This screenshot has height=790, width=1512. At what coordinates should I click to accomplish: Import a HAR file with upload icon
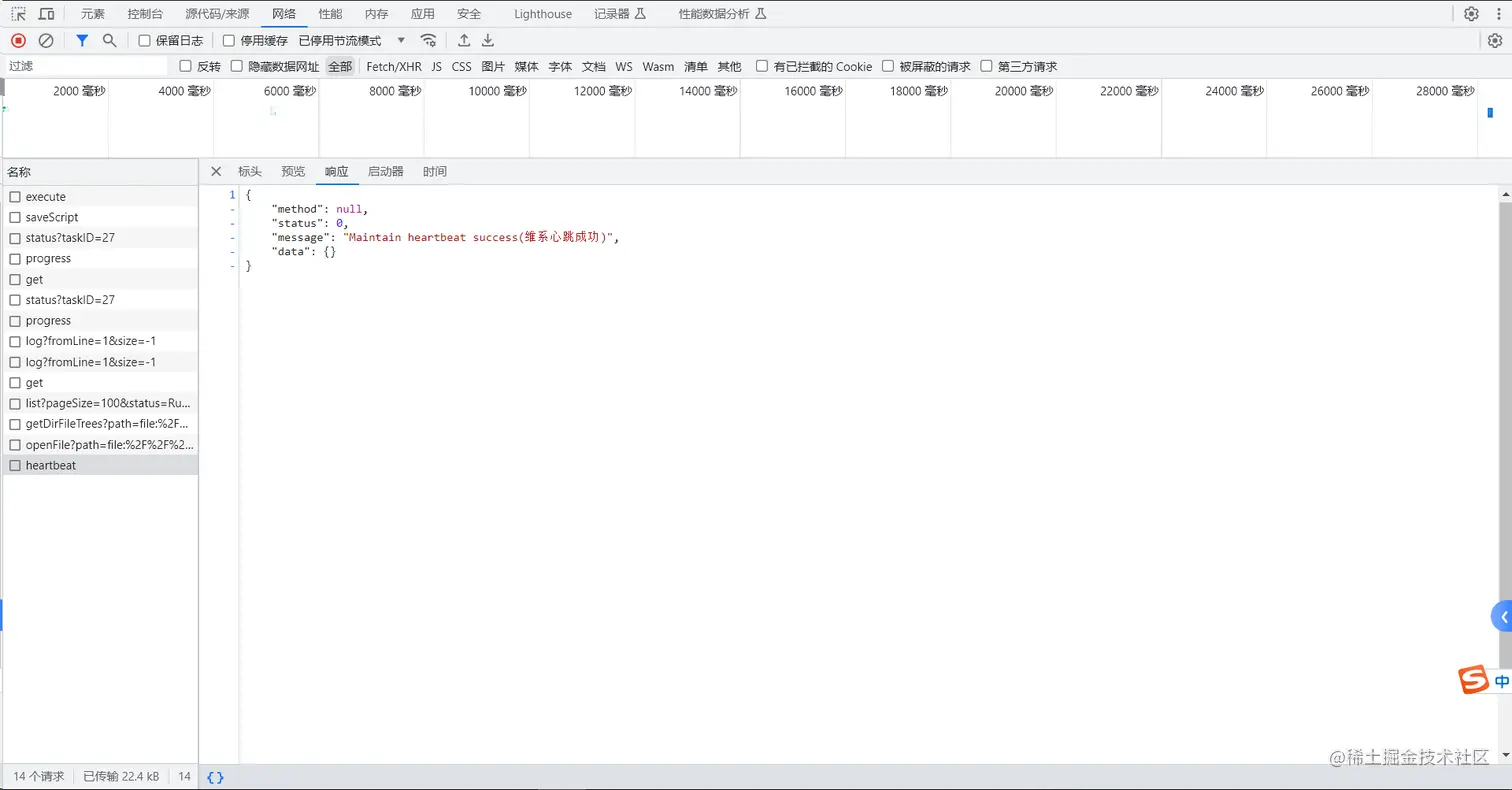[464, 41]
